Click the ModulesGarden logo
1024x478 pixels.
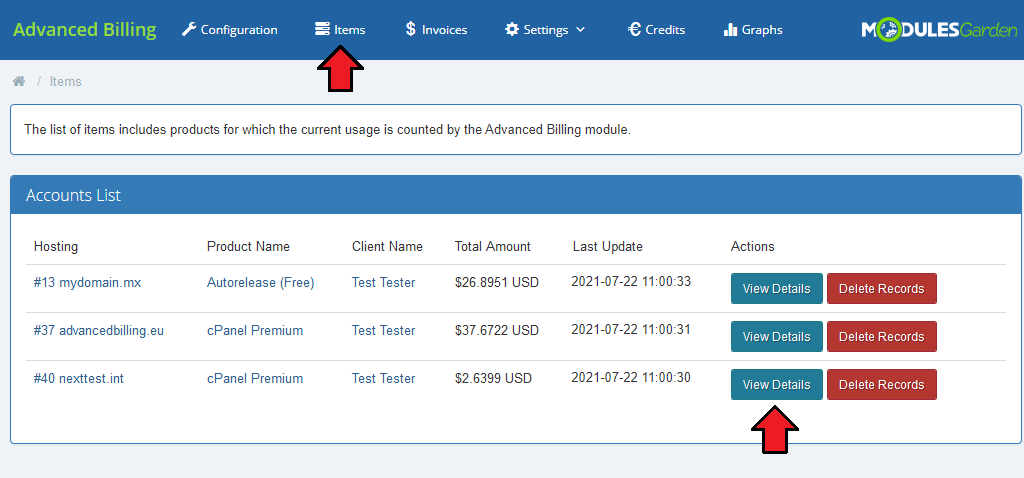pyautogui.click(x=939, y=29)
